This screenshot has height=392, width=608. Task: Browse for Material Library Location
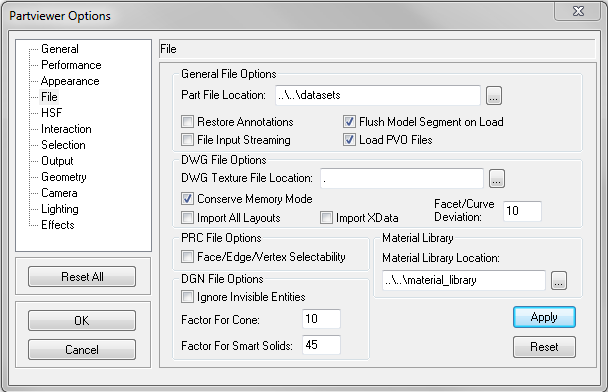click(559, 281)
